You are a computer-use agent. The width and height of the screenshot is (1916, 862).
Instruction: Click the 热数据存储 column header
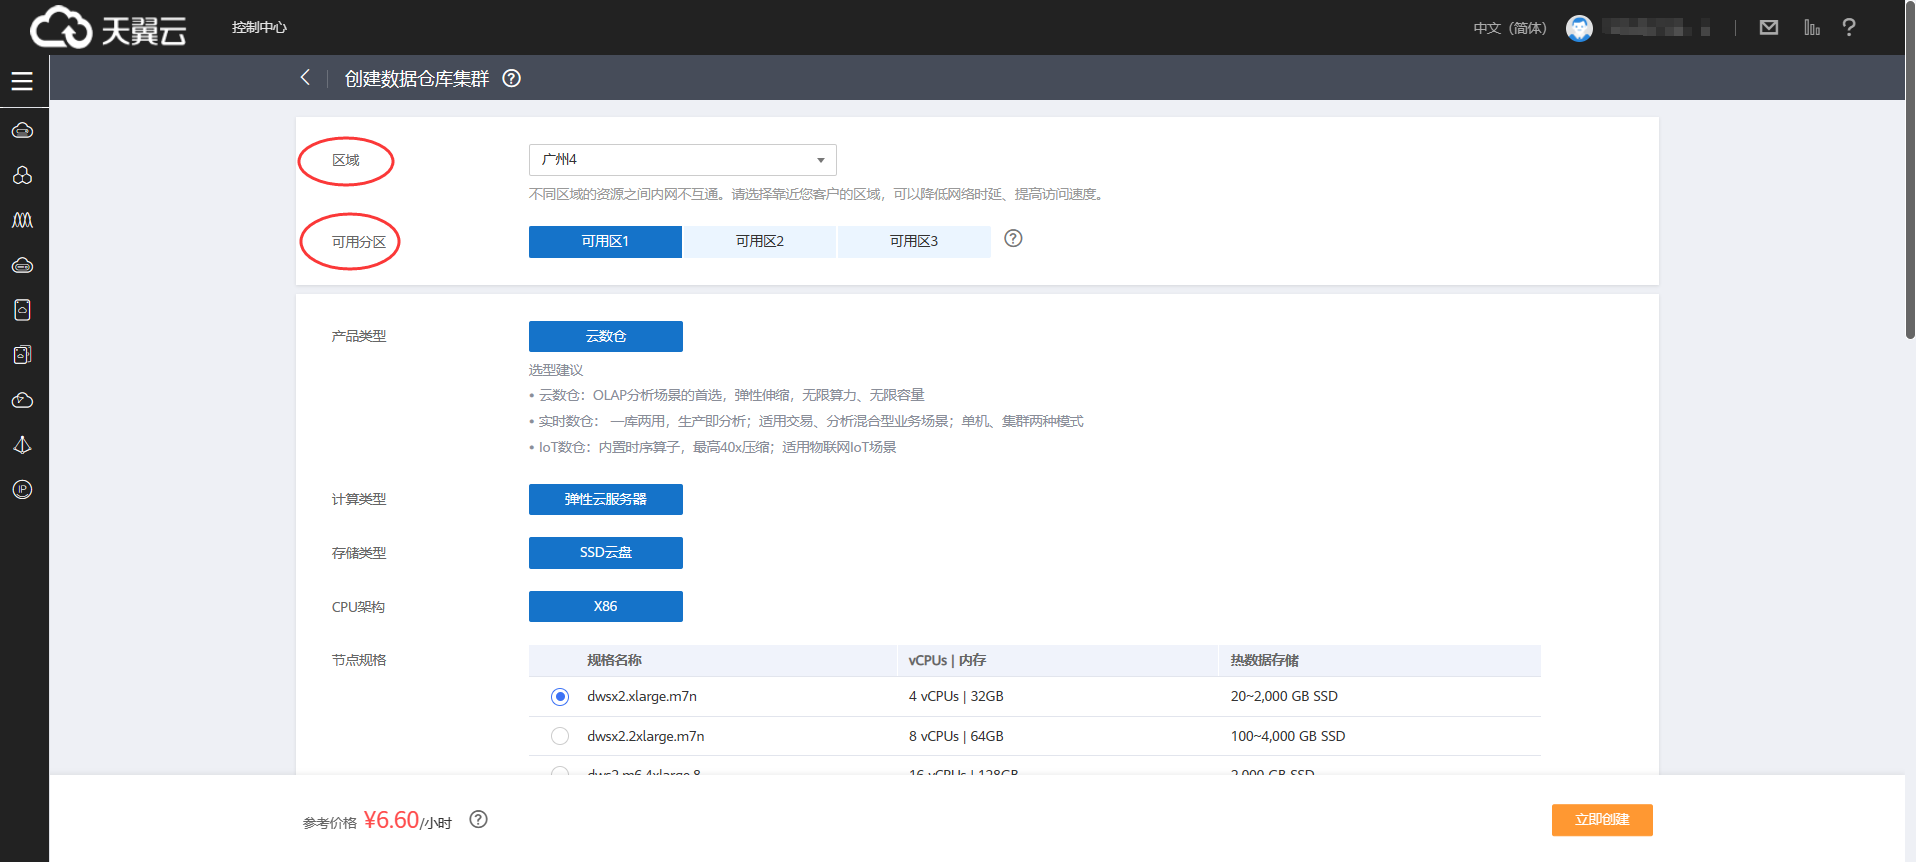[1264, 660]
